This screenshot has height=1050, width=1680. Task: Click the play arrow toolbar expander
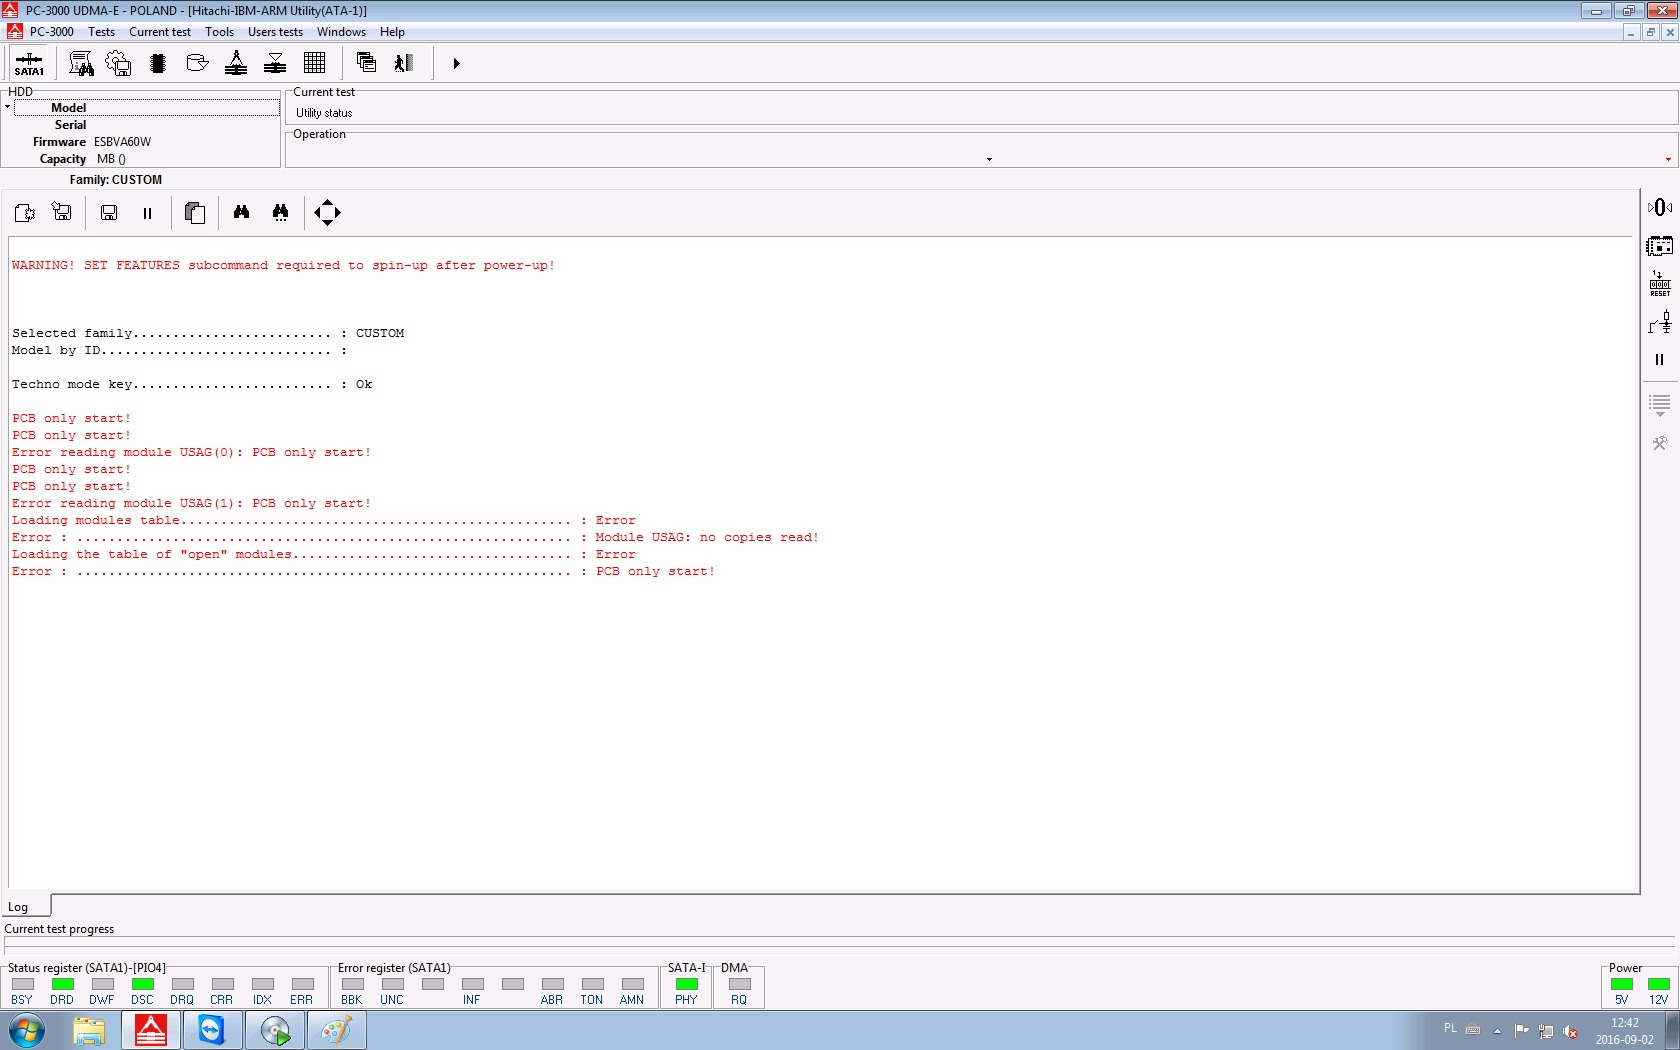[456, 63]
